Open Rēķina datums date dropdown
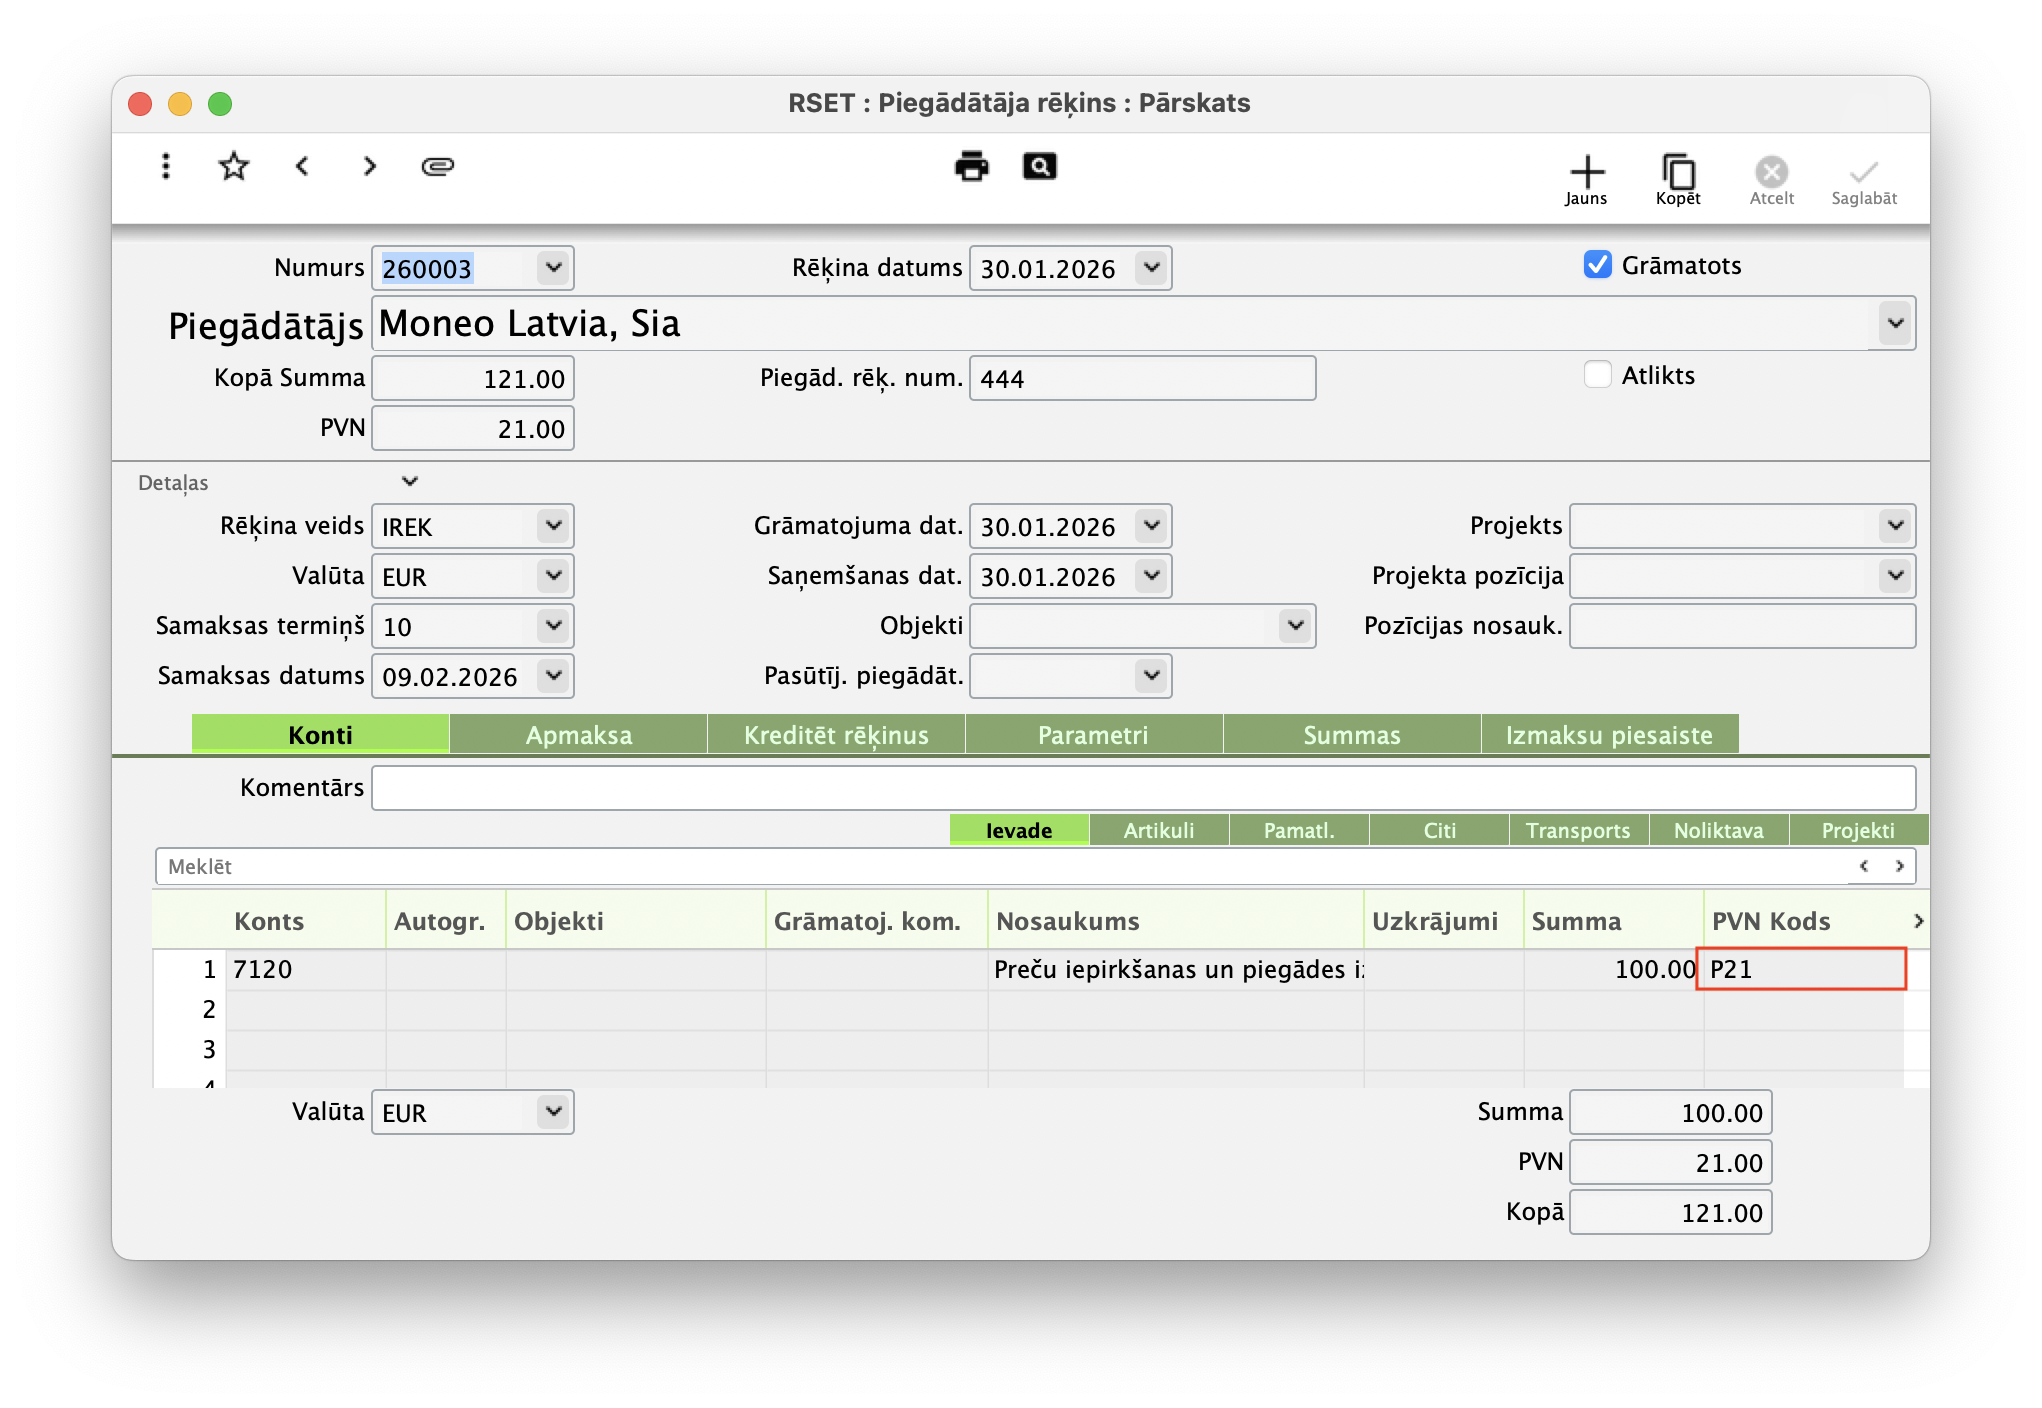This screenshot has height=1408, width=2042. [1151, 268]
